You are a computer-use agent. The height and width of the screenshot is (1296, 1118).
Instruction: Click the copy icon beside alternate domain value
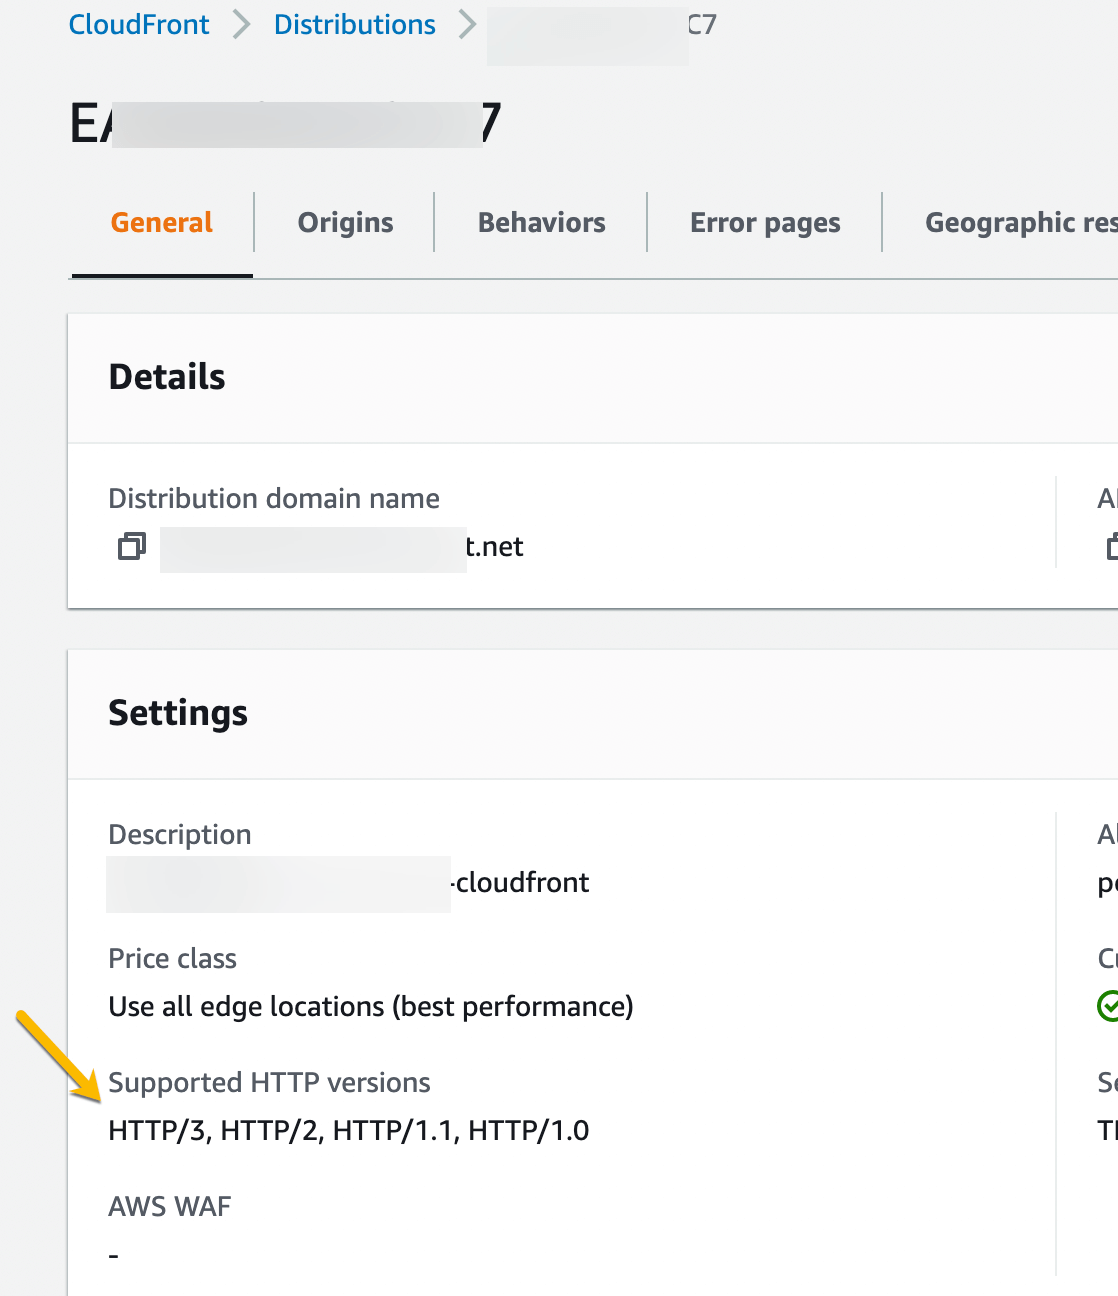(1110, 548)
